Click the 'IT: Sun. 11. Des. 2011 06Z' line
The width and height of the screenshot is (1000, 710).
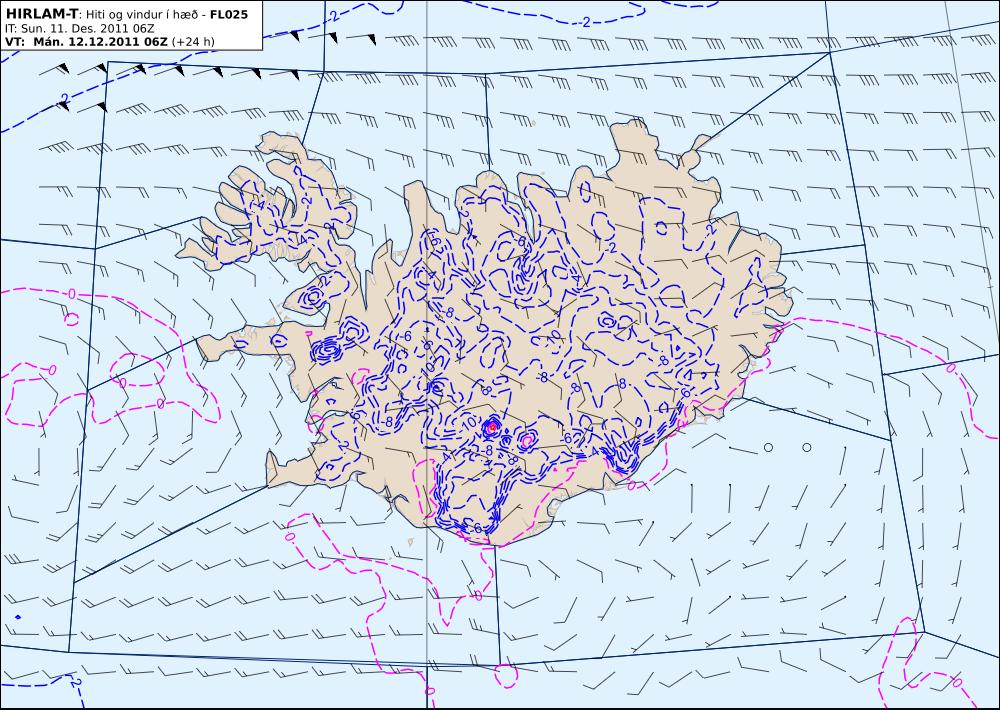point(80,29)
